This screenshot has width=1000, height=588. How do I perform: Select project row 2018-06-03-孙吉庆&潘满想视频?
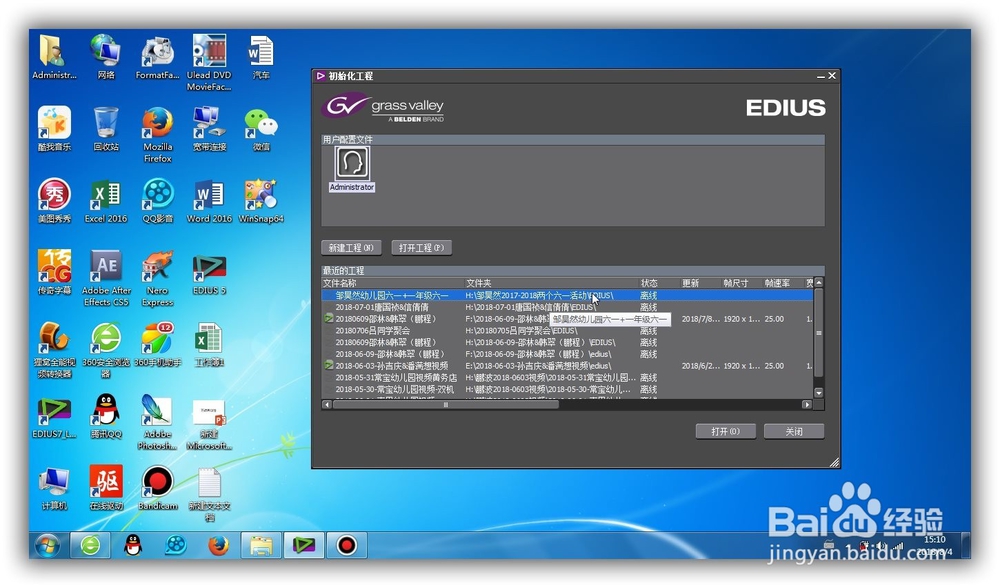point(567,366)
